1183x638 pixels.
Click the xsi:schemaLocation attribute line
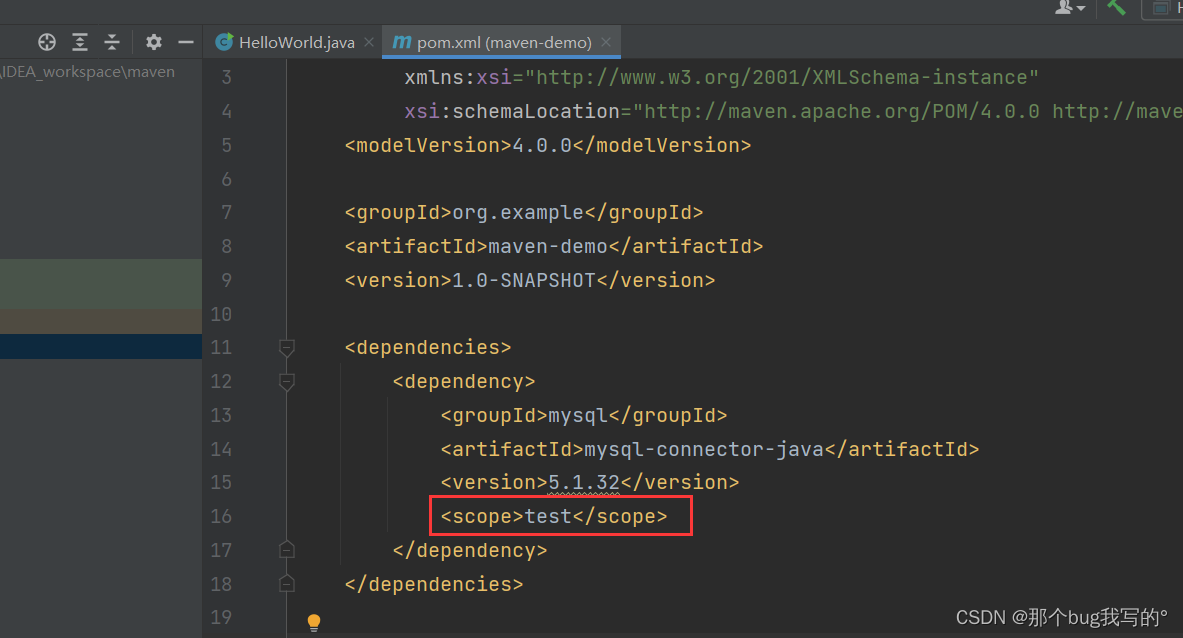coord(793,112)
